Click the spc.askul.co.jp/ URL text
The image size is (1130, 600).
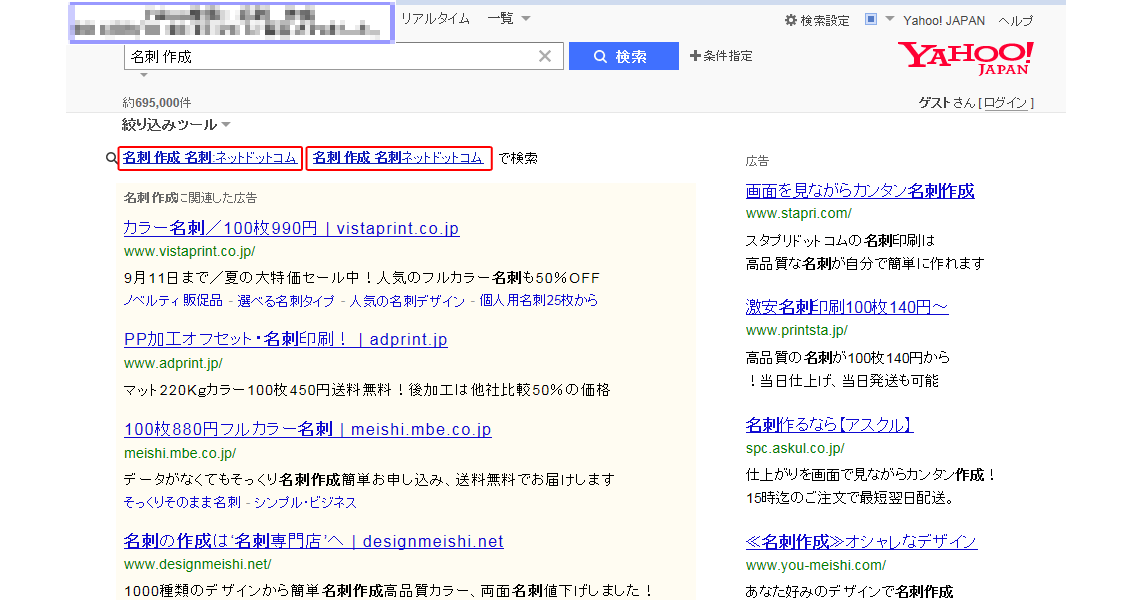tap(795, 448)
